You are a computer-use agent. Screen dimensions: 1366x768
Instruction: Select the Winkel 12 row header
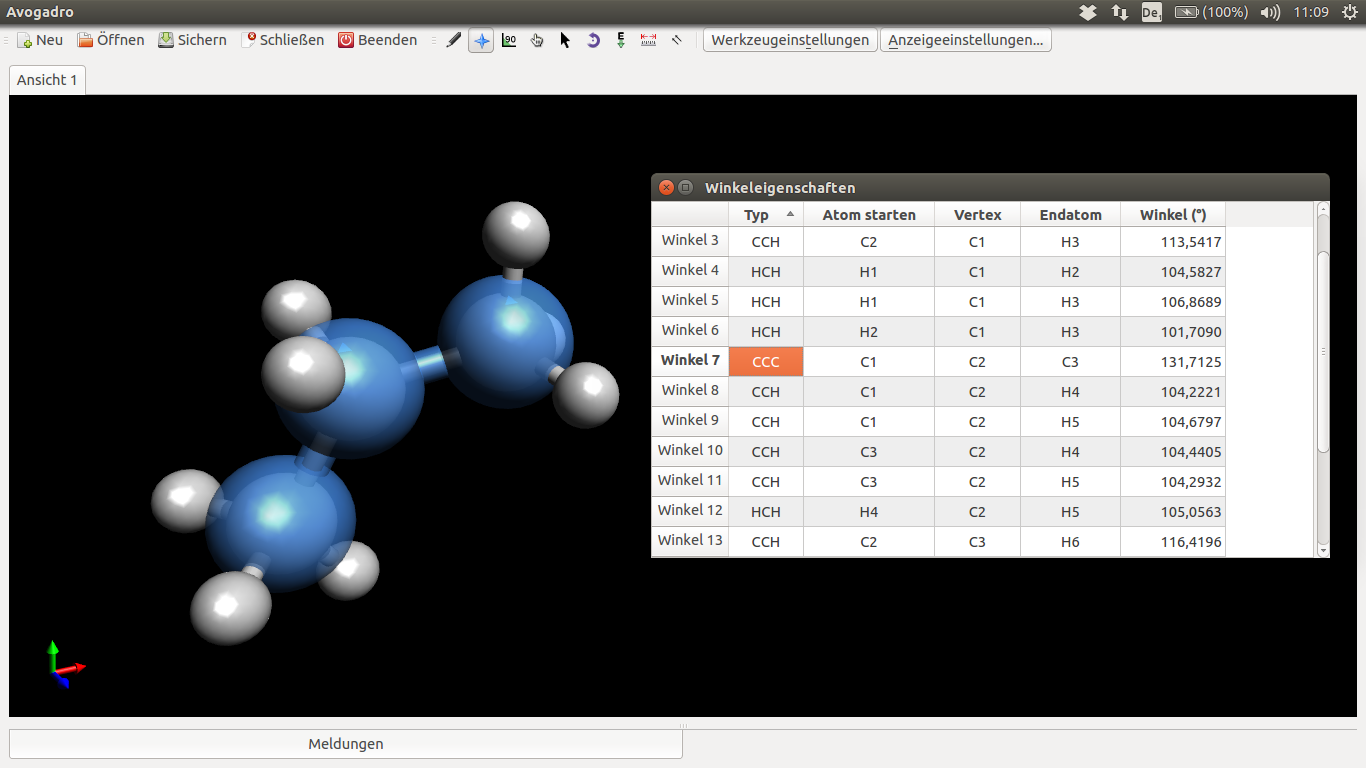(690, 511)
